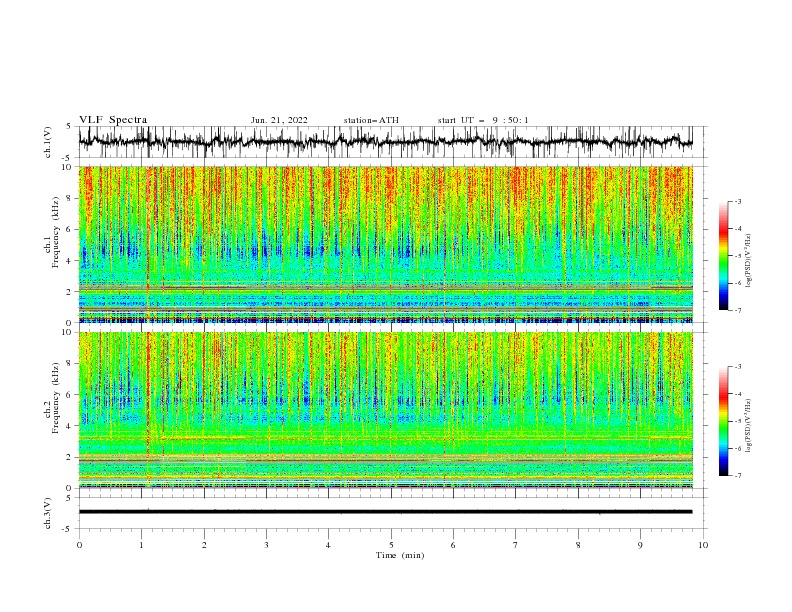The width and height of the screenshot is (792, 612).
Task: Click the 'VLF Spectra' title text
Action: tap(113, 120)
